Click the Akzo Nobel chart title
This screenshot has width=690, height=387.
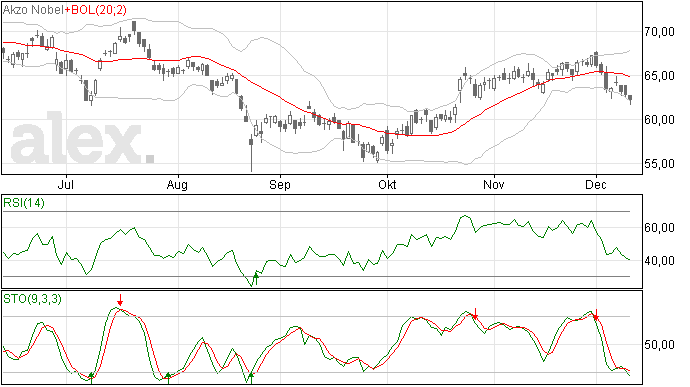[x=33, y=10]
